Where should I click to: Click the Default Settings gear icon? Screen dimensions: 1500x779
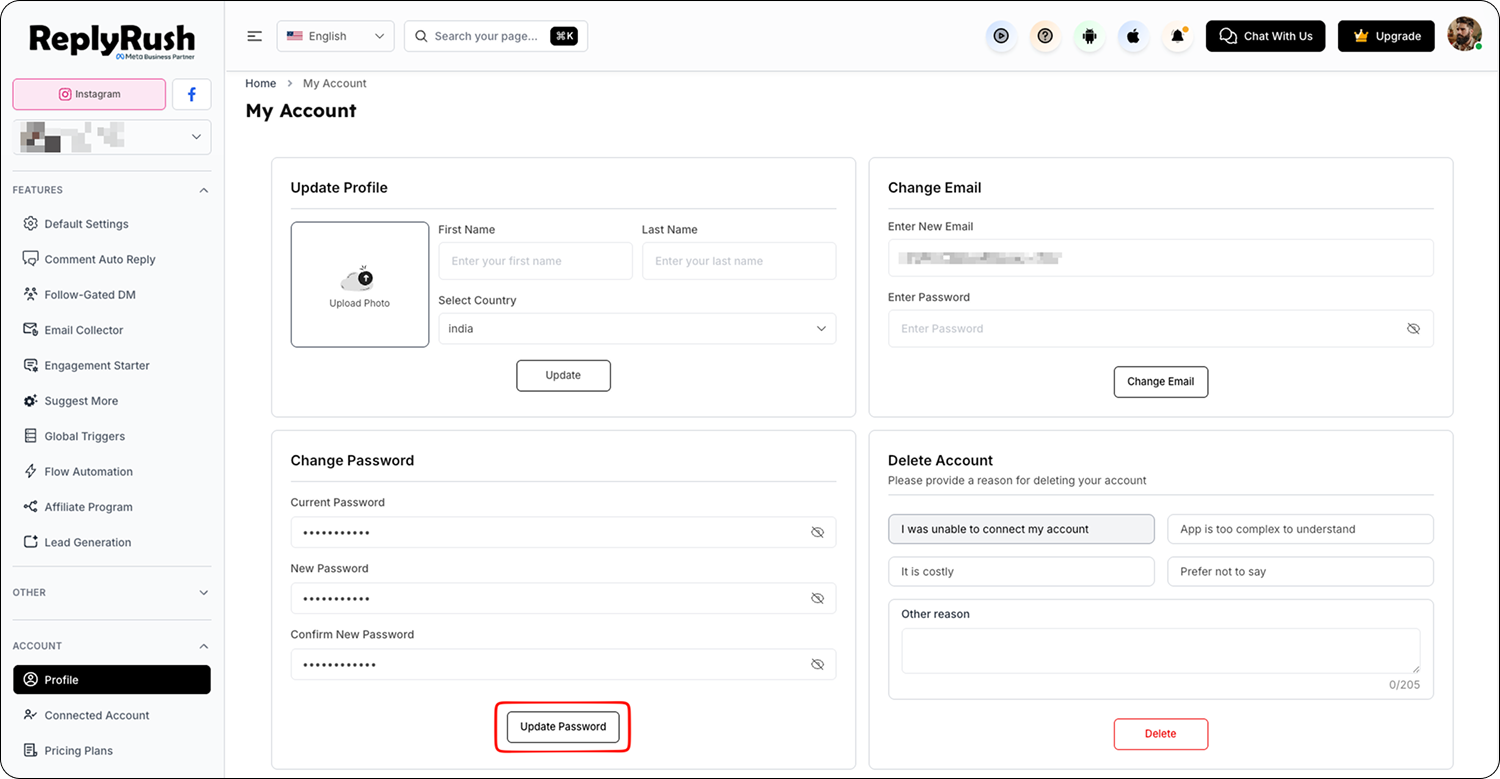(30, 224)
